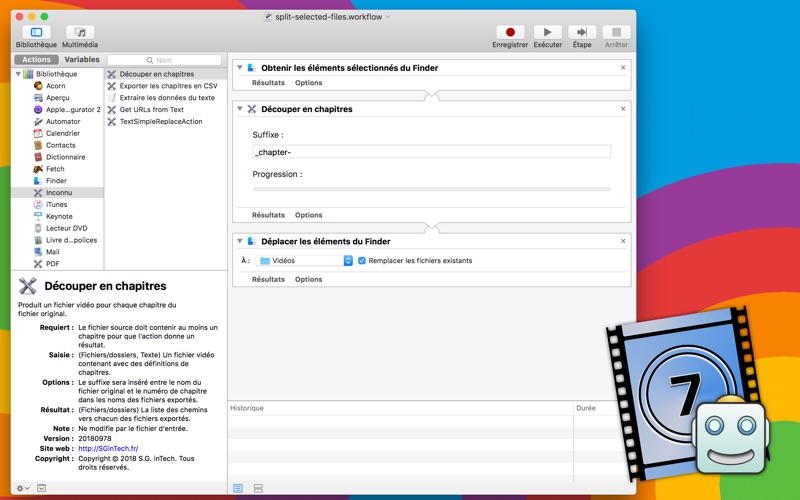Click the Progression progress bar
Image resolution: width=800 pixels, height=500 pixels.
point(432,189)
